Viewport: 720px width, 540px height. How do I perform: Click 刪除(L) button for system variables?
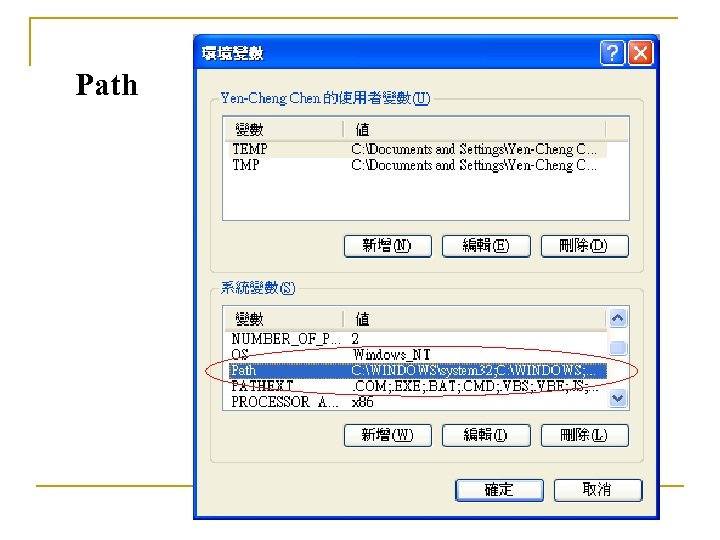[x=585, y=435]
